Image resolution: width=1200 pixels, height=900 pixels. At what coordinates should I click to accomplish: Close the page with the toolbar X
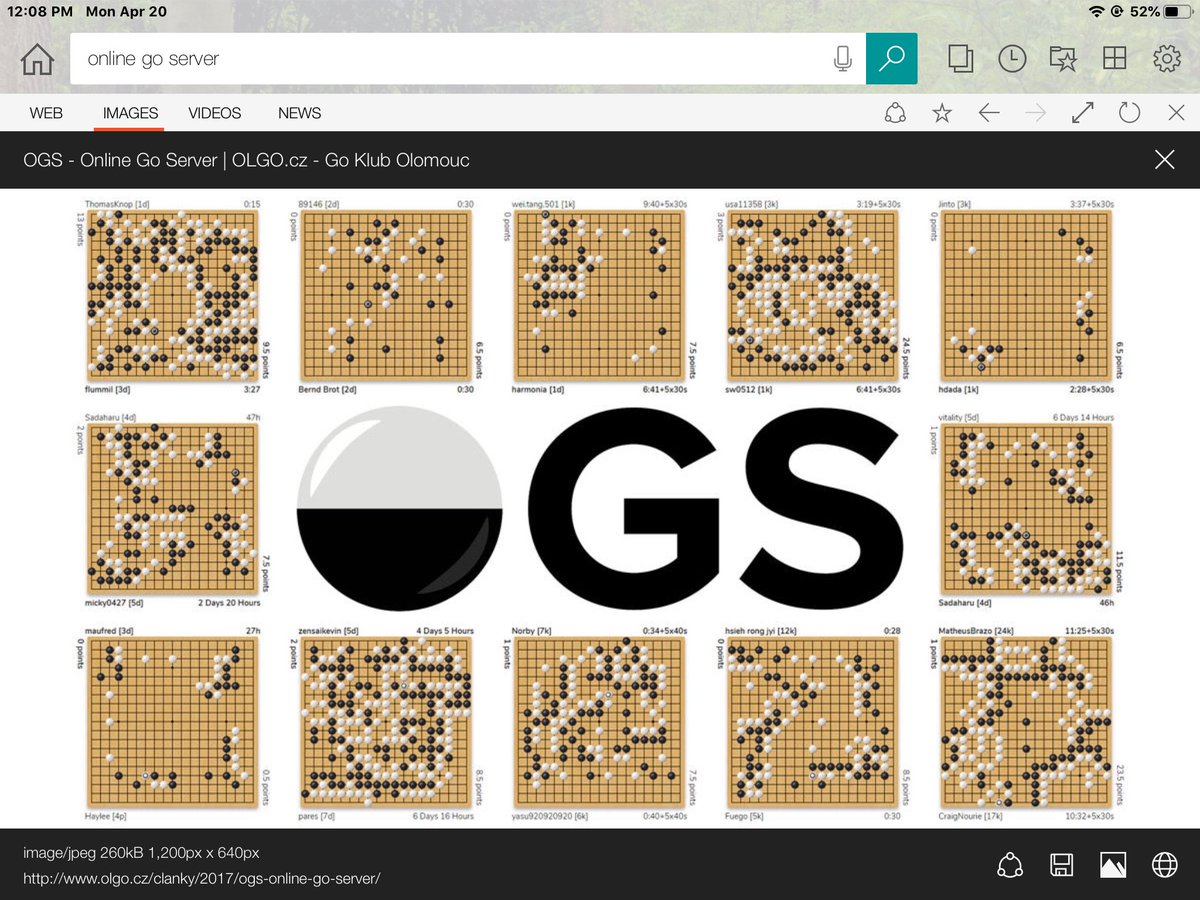[x=1177, y=113]
